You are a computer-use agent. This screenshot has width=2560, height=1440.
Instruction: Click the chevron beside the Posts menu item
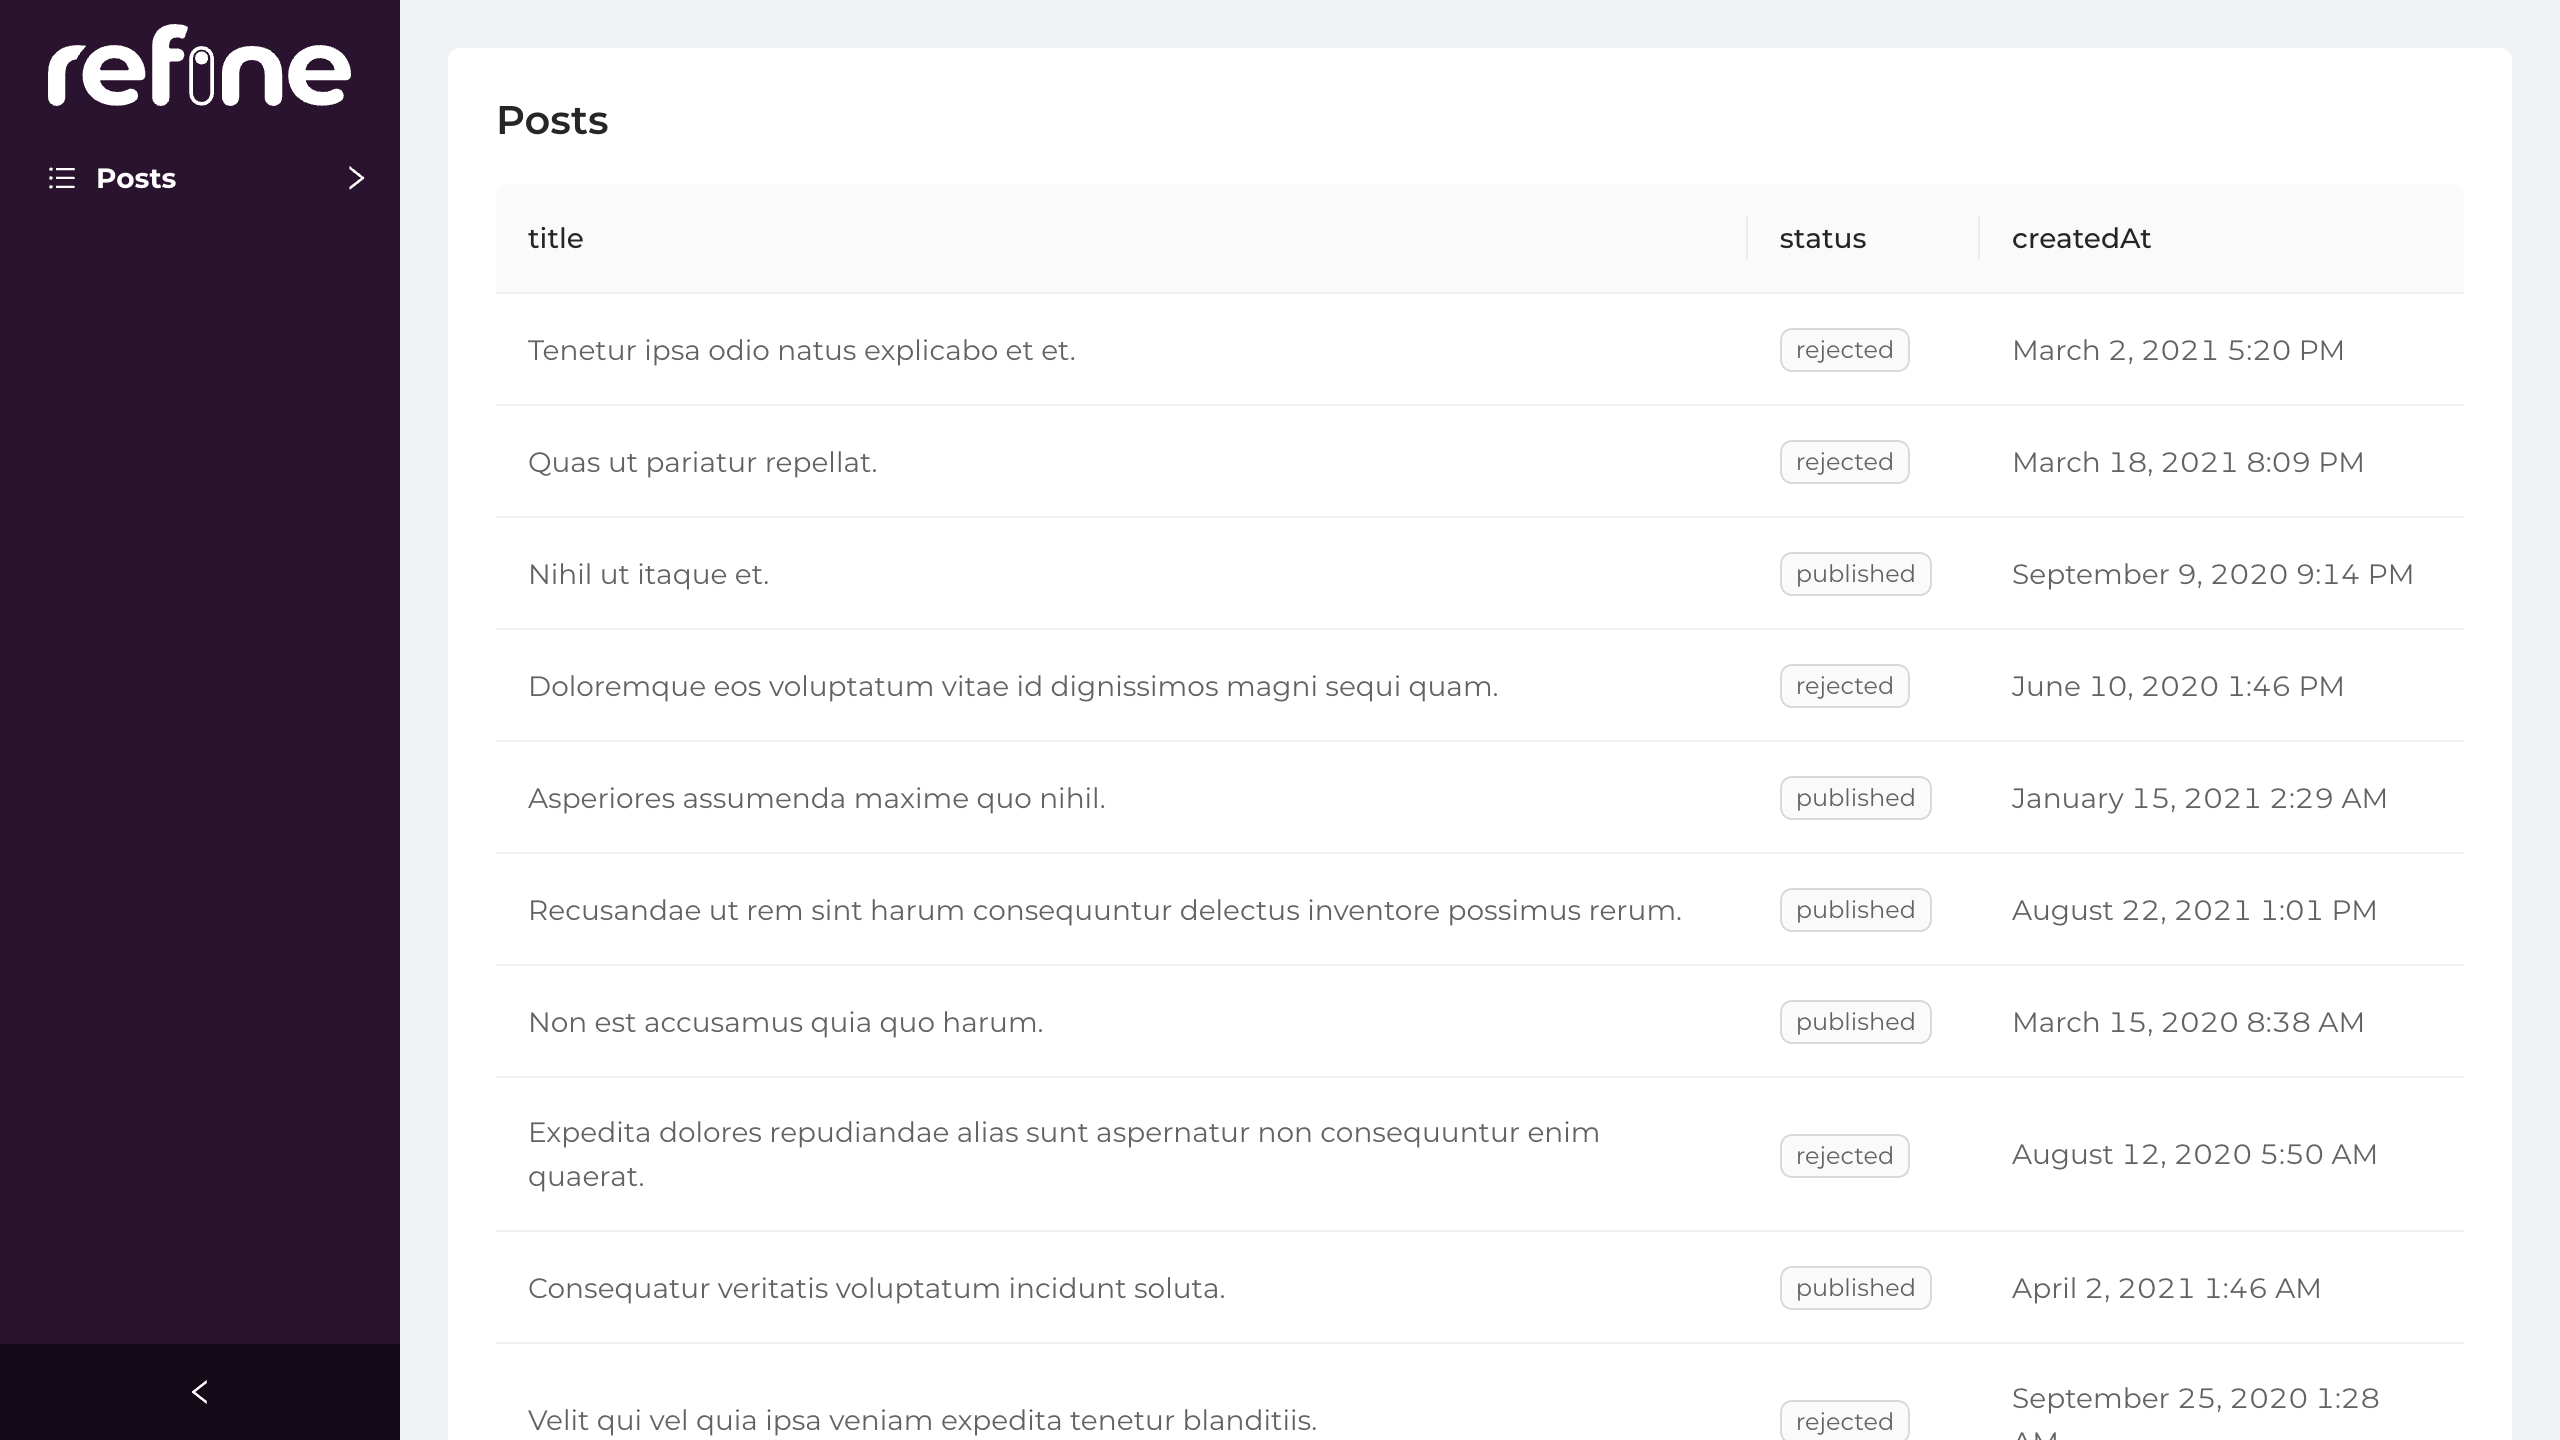click(355, 178)
